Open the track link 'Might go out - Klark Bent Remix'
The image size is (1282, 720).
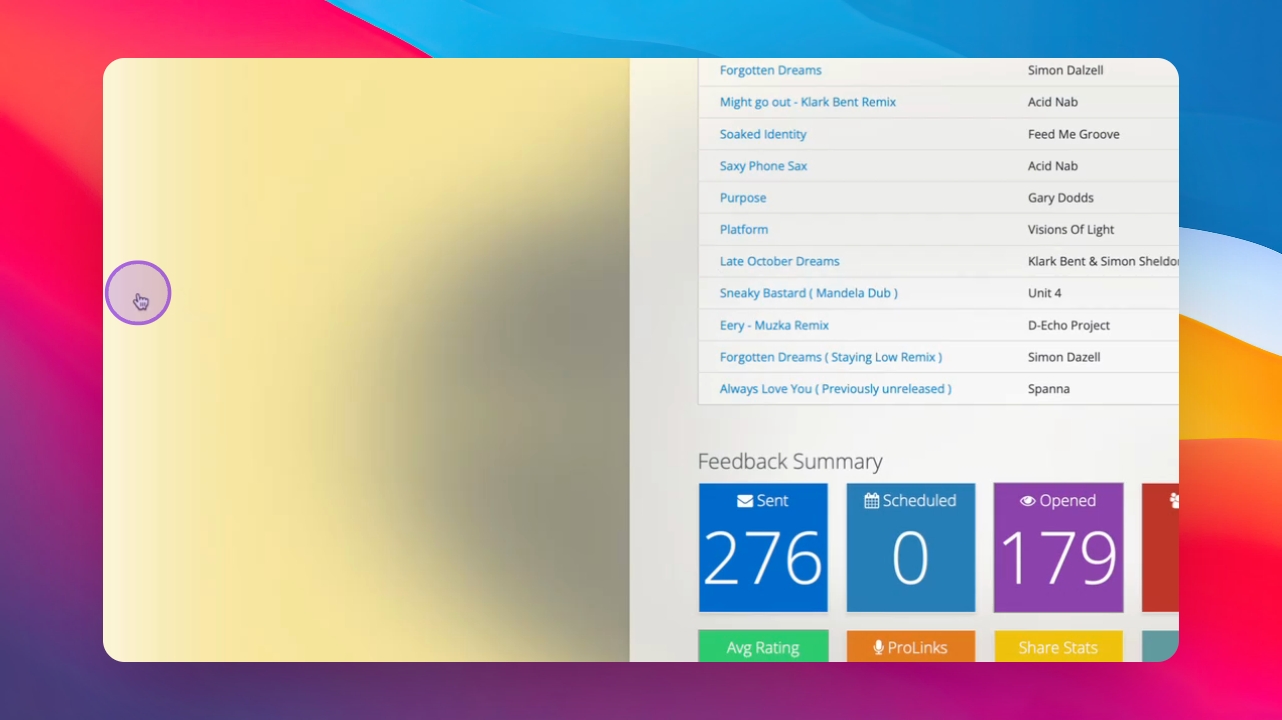808,102
